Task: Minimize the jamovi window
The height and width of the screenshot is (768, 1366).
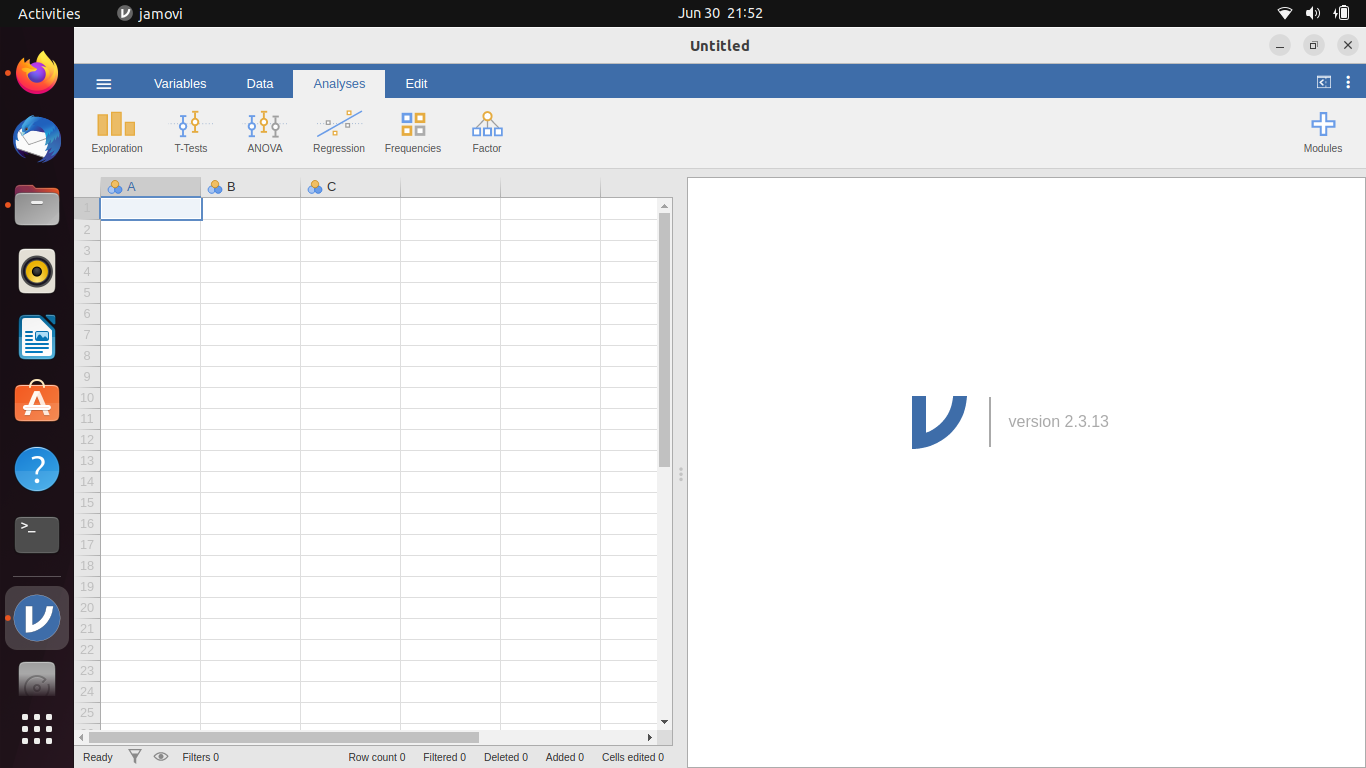Action: point(1280,45)
